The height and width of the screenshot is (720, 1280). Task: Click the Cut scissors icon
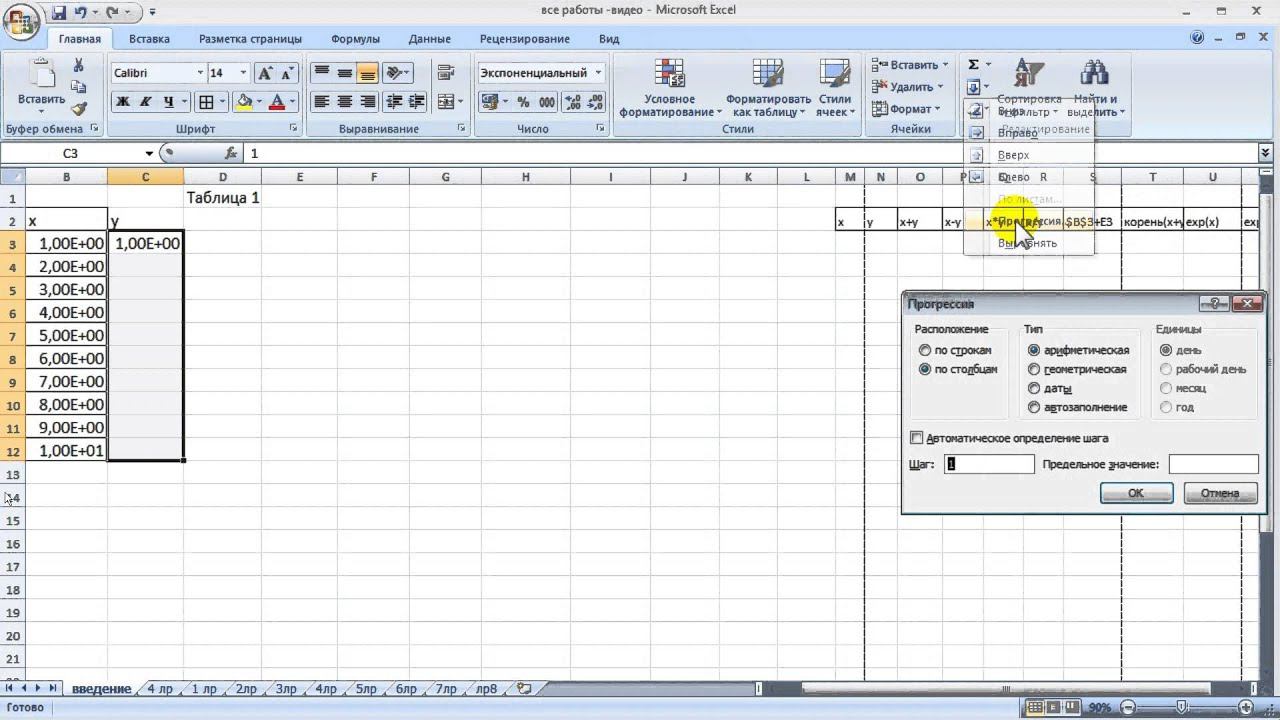(x=79, y=65)
